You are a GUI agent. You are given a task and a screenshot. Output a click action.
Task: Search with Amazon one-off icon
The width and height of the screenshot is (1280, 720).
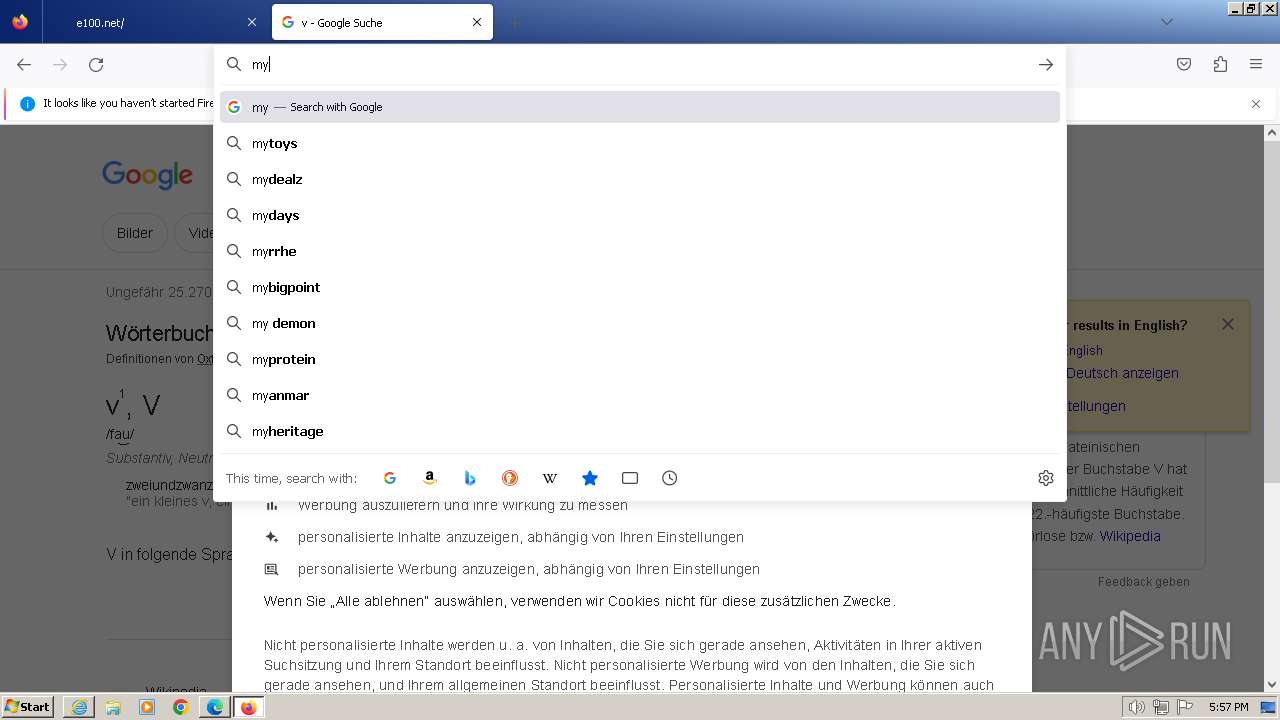pyautogui.click(x=430, y=478)
